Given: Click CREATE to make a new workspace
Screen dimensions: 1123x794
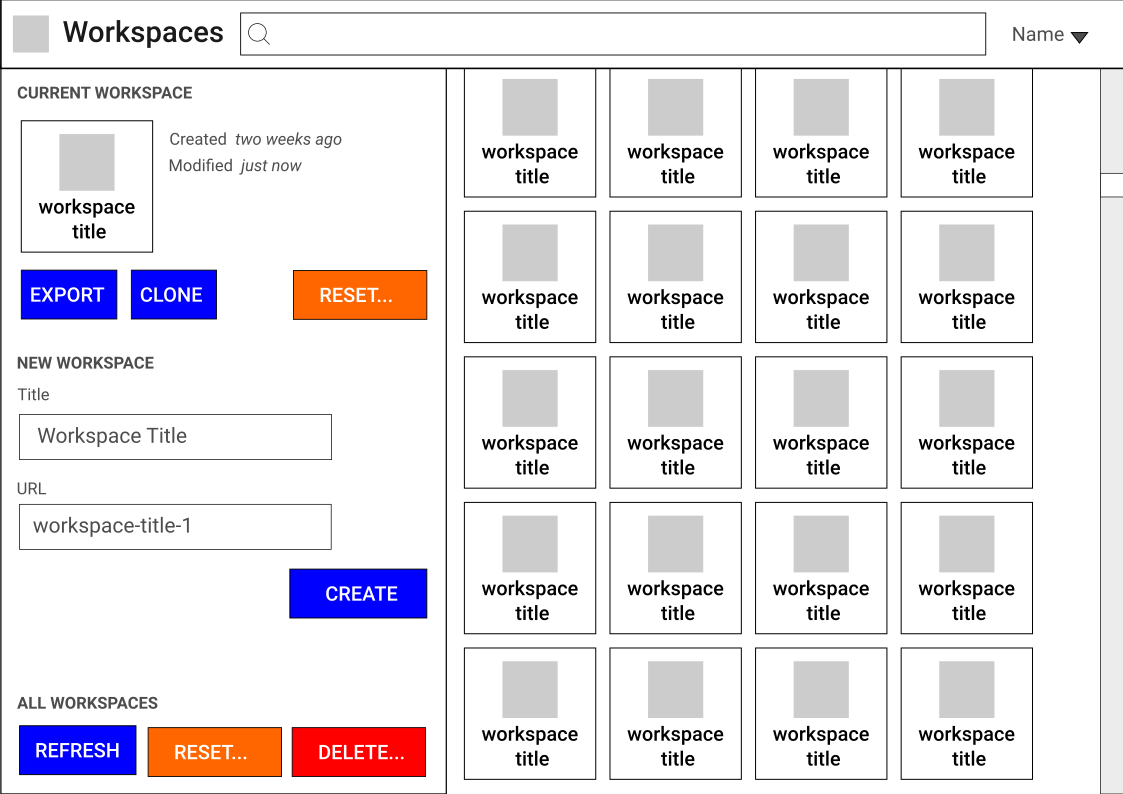Looking at the screenshot, I should [358, 593].
